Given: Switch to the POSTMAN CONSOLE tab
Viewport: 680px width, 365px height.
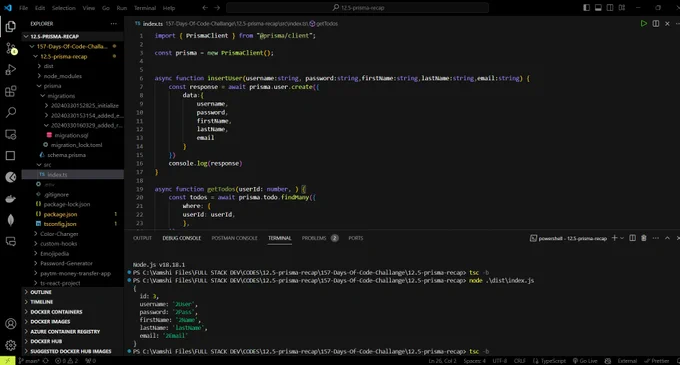Looking at the screenshot, I should pyautogui.click(x=235, y=238).
